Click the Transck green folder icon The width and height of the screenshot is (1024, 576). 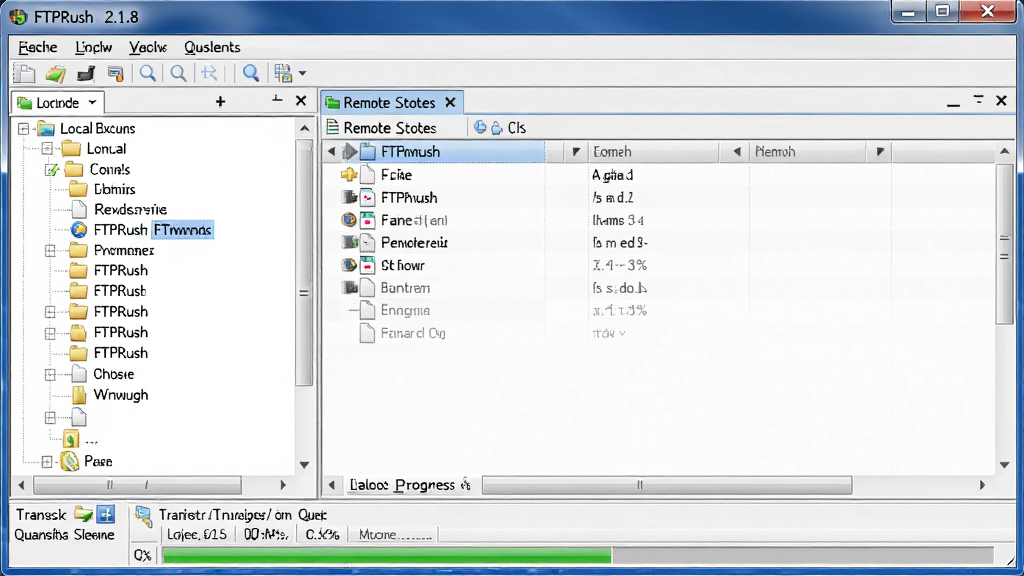[83, 515]
